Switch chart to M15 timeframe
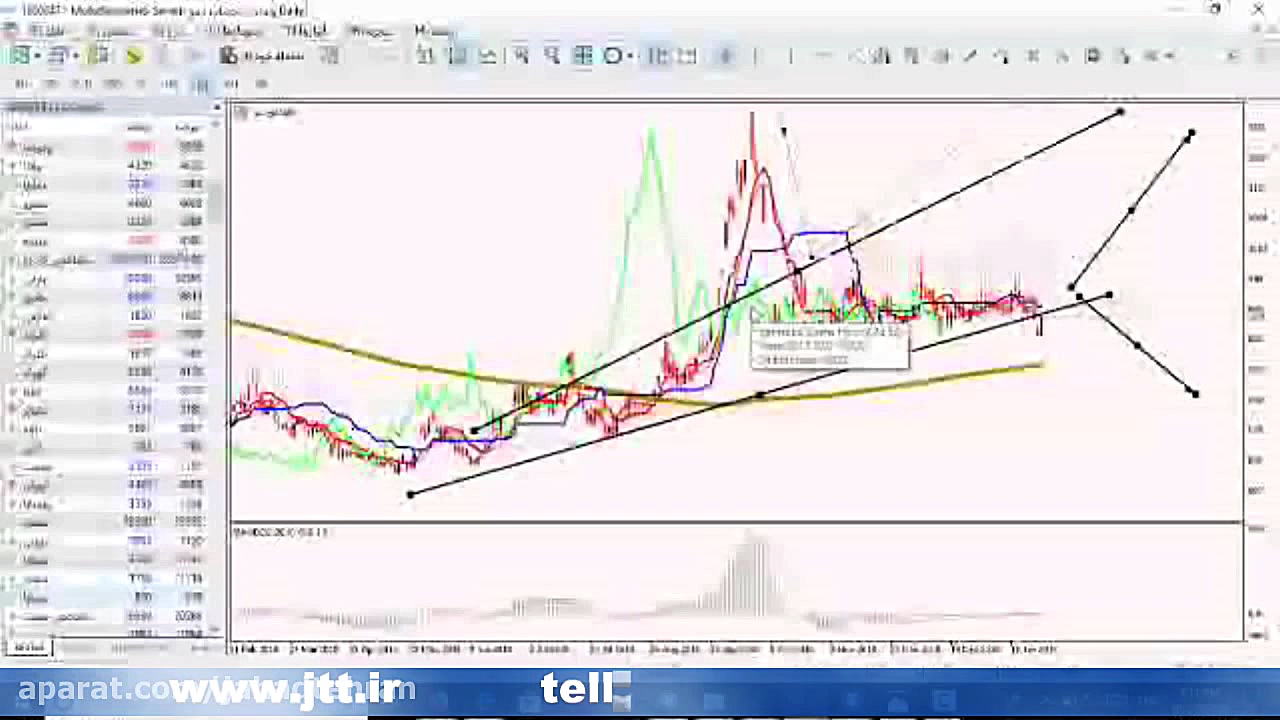Image resolution: width=1280 pixels, height=720 pixels. tap(82, 84)
